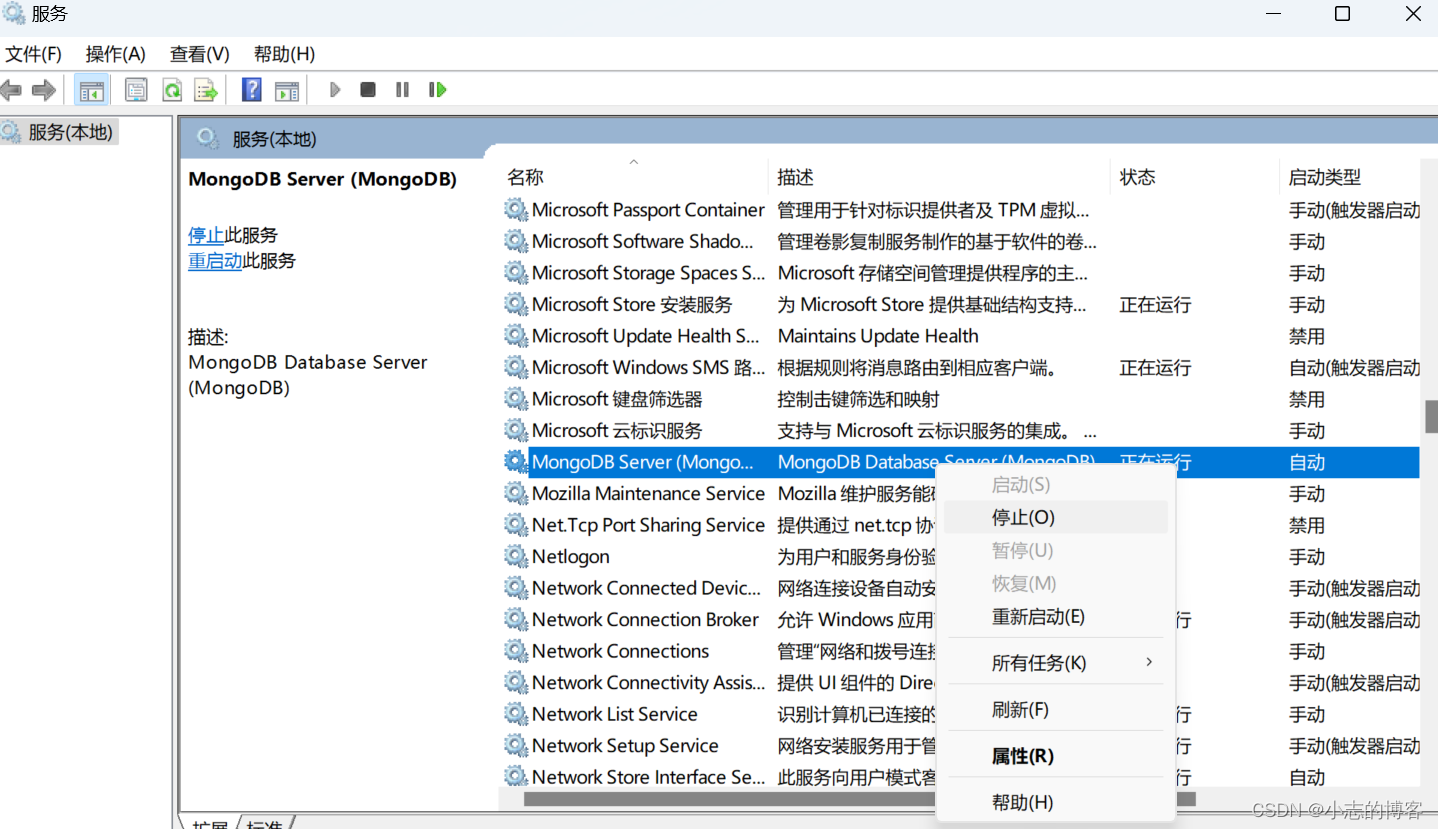Select the Network Connected Devic... row name
1438x829 pixels.
click(x=648, y=588)
